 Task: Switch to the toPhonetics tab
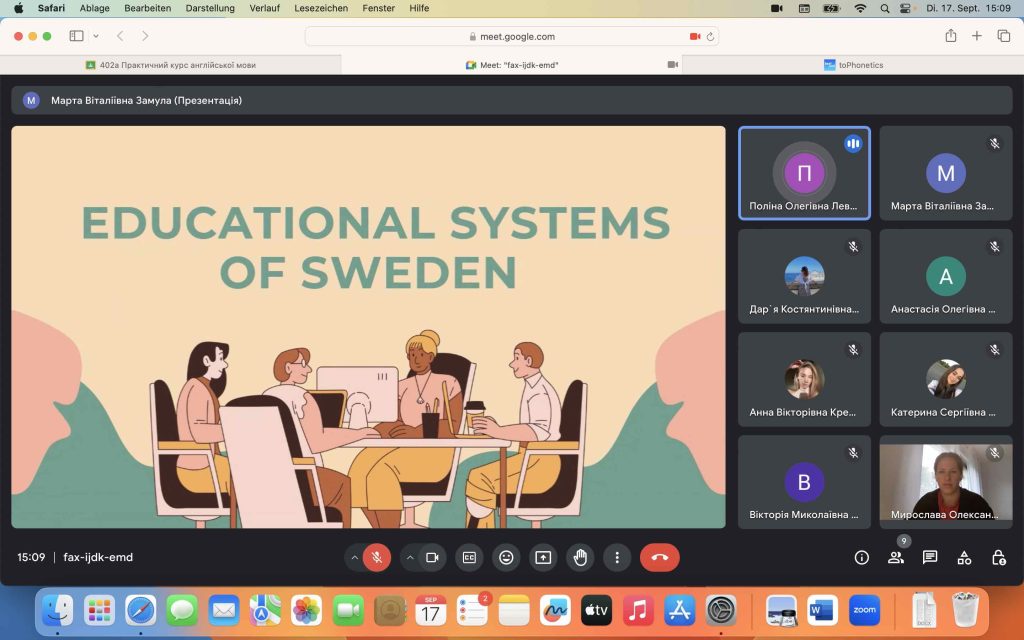(853, 65)
